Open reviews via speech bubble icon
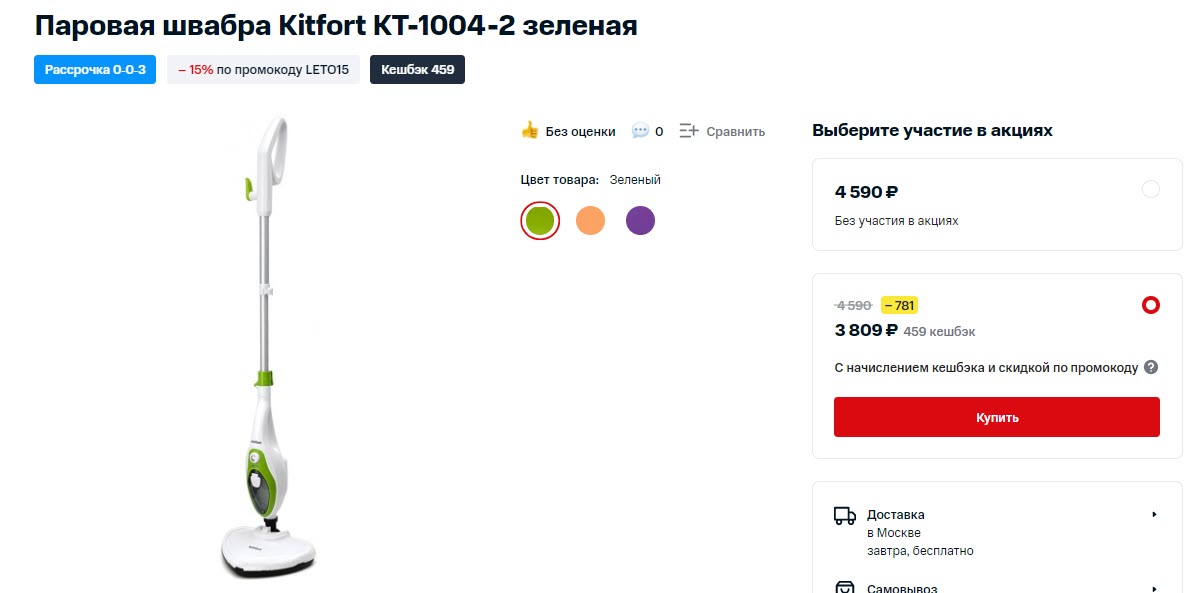This screenshot has height=593, width=1189. point(640,131)
